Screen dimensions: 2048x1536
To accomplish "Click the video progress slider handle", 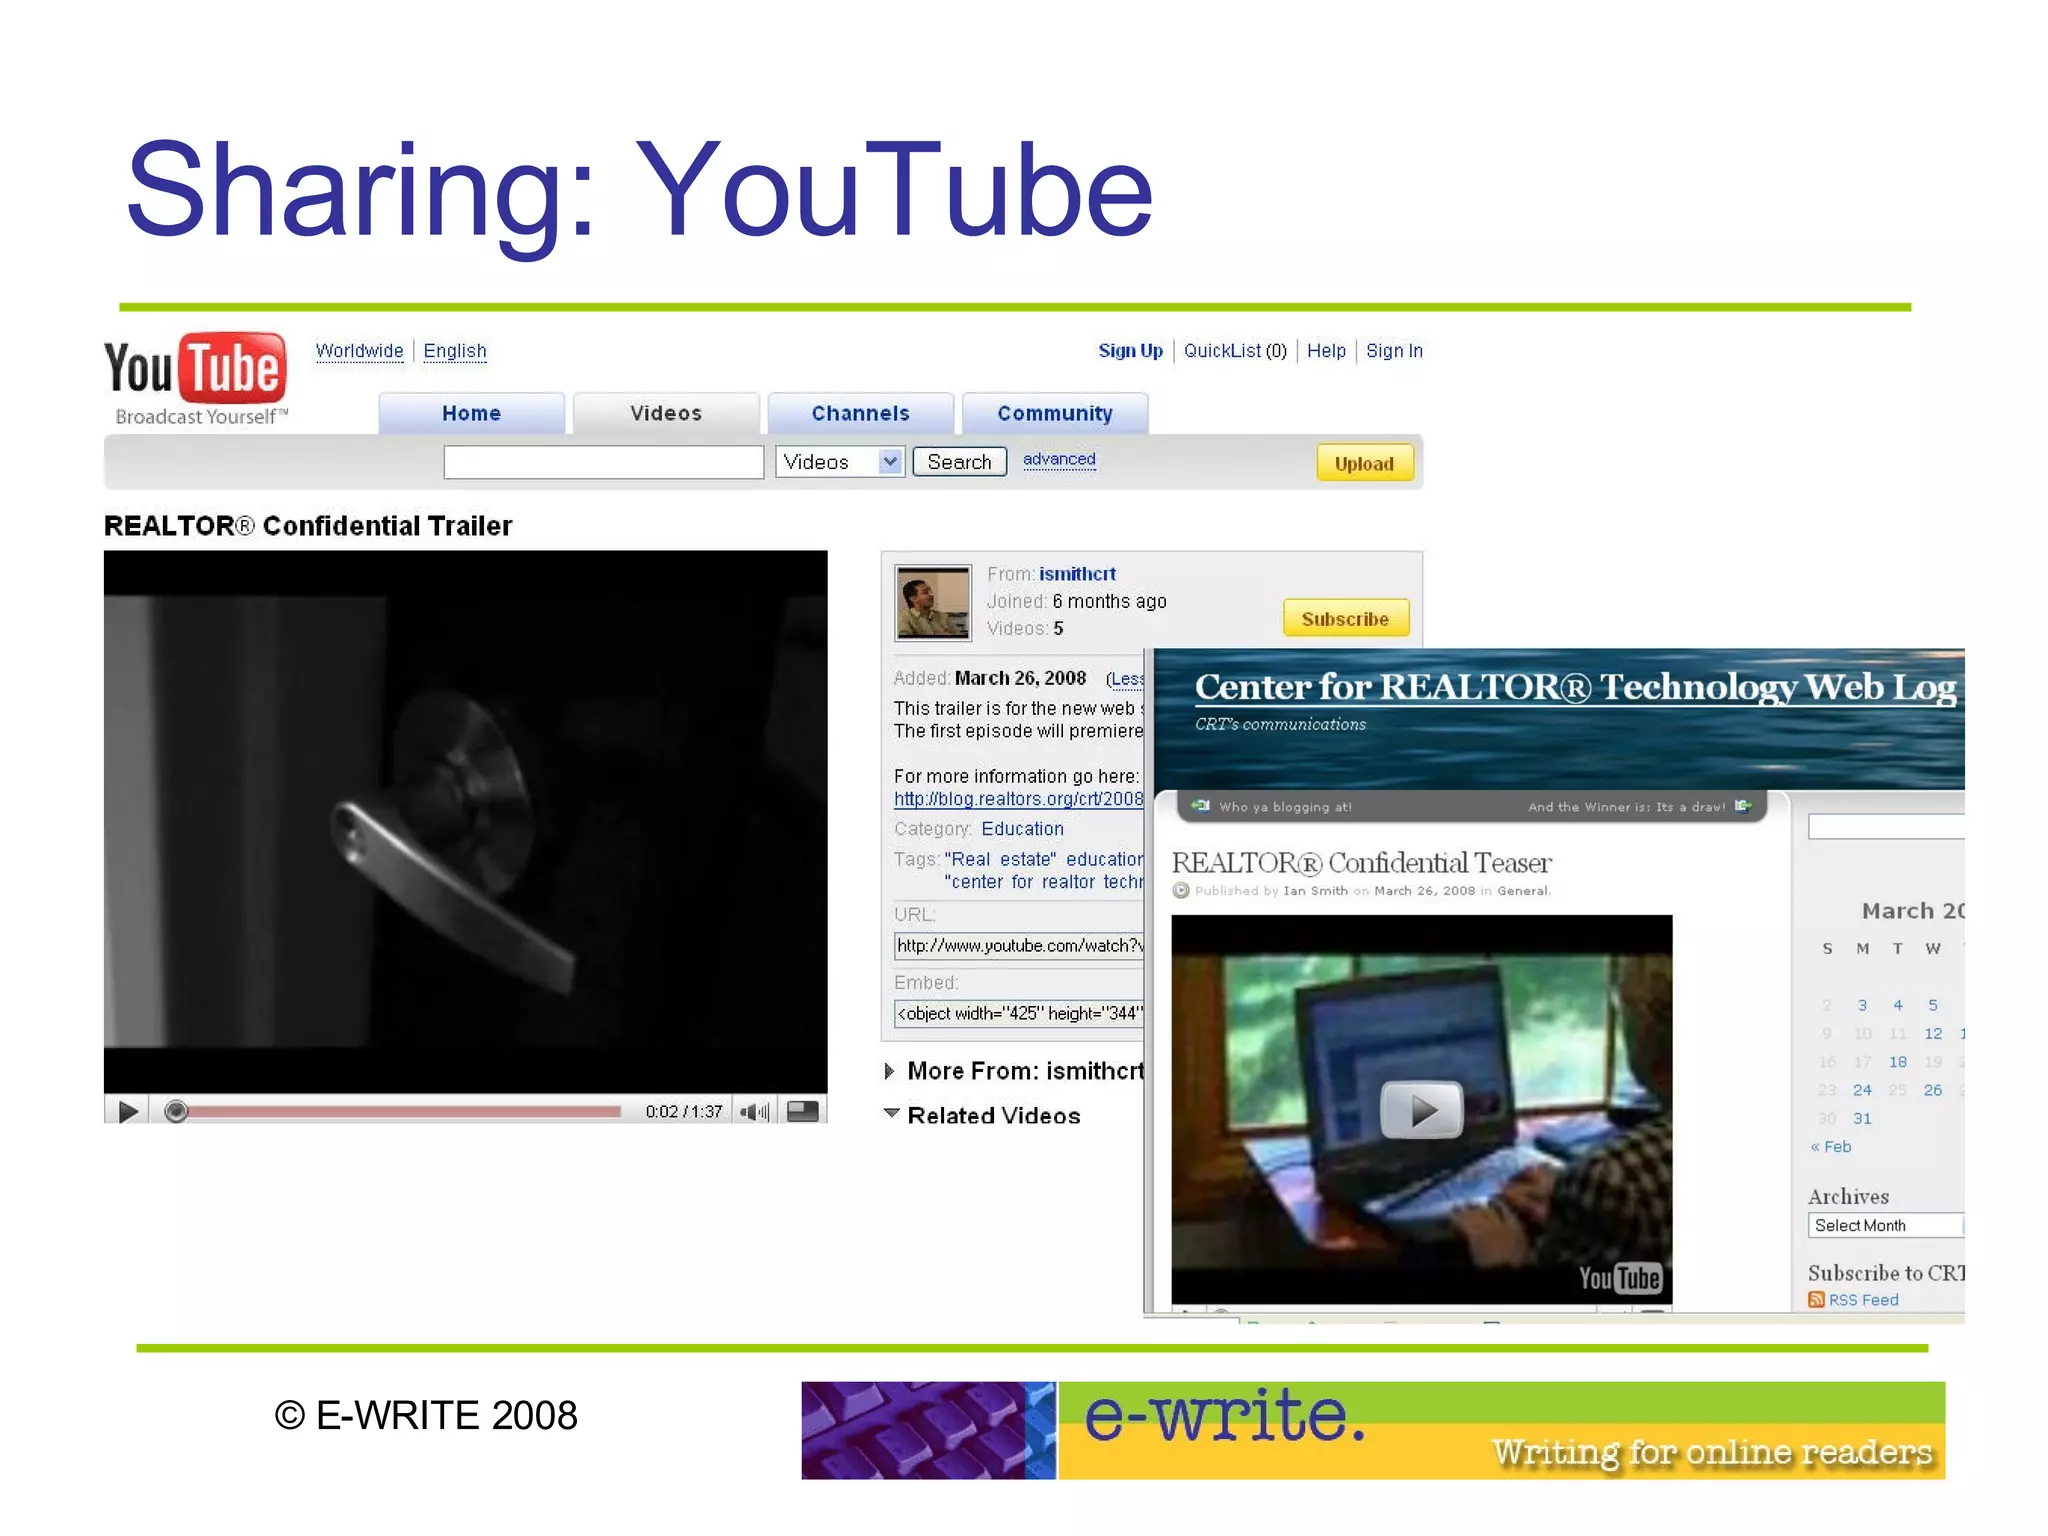I will 176,1111.
